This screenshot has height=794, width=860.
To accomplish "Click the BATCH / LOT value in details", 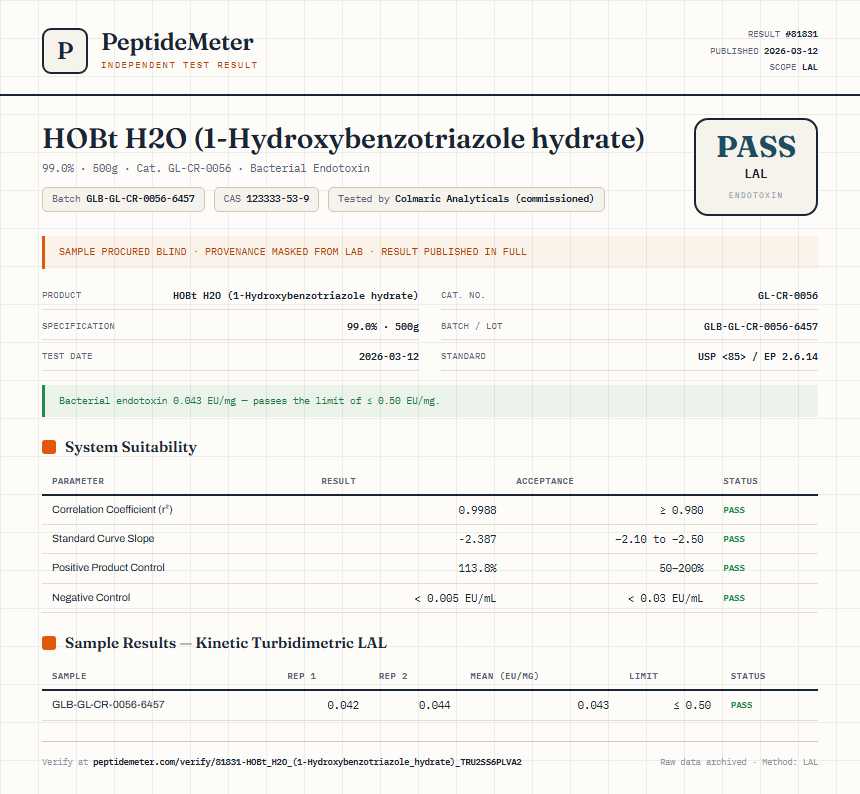I will pos(761,326).
